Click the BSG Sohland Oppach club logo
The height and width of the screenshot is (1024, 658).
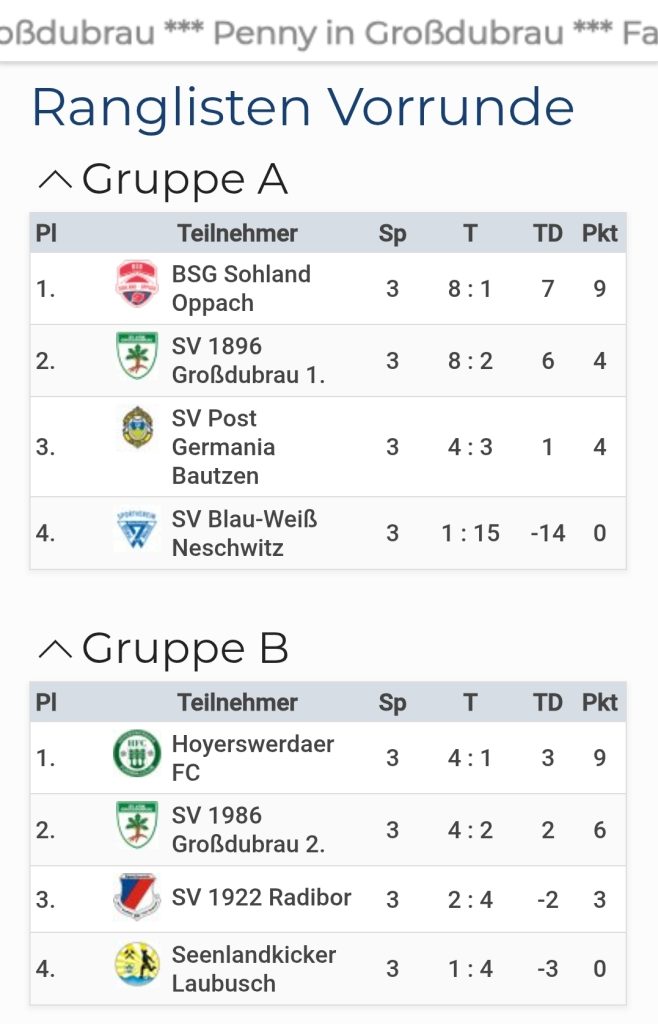136,283
